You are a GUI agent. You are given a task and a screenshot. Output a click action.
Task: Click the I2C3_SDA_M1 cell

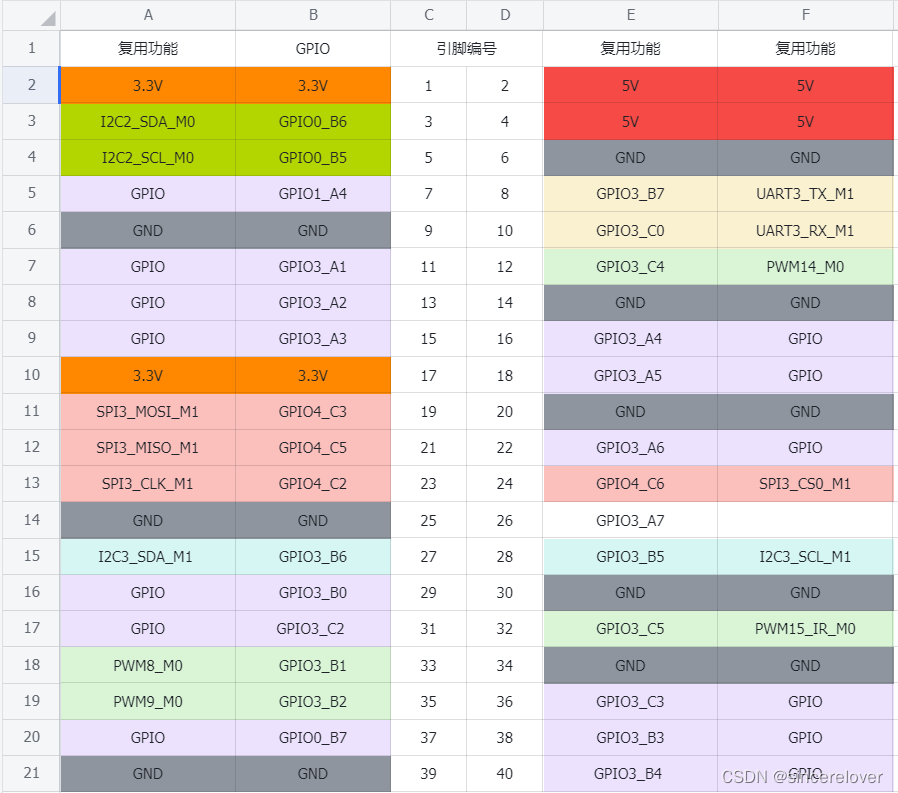tap(148, 556)
